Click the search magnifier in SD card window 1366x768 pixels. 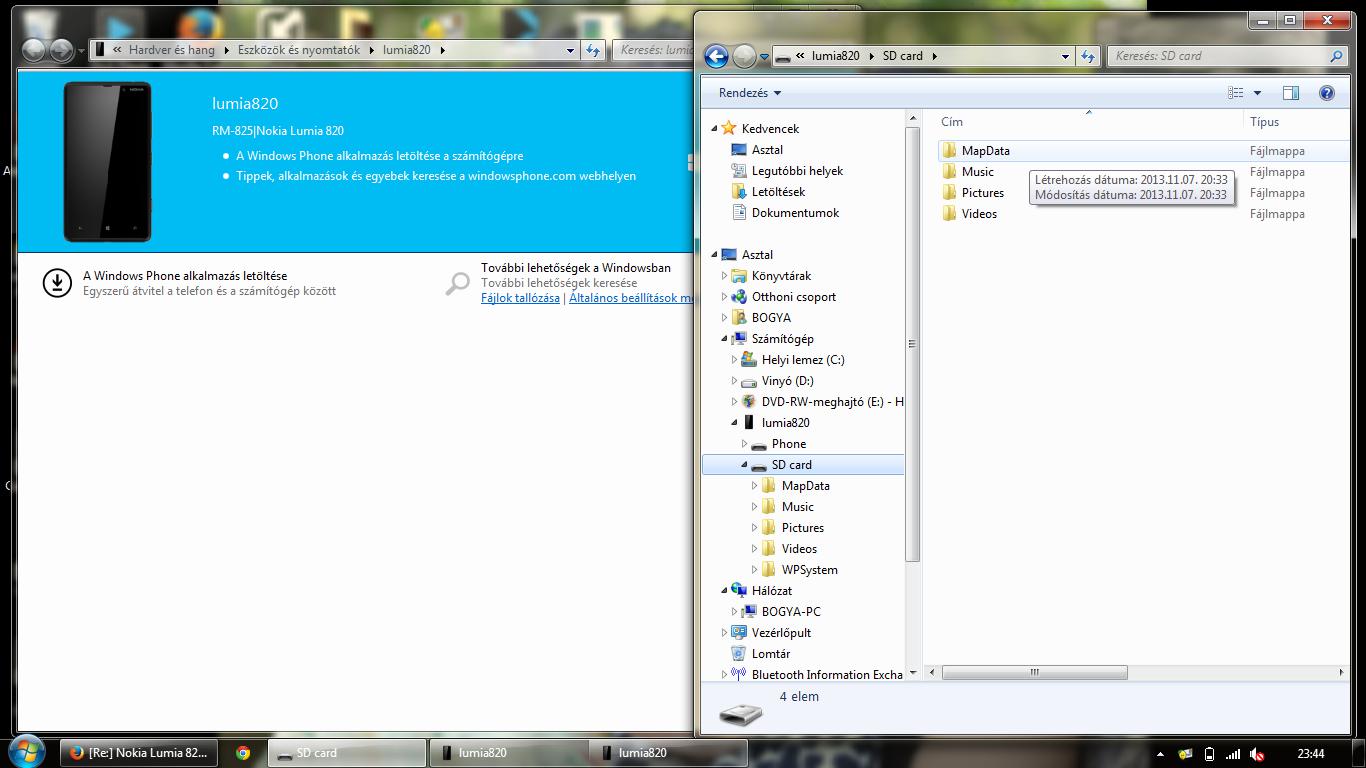point(1337,56)
